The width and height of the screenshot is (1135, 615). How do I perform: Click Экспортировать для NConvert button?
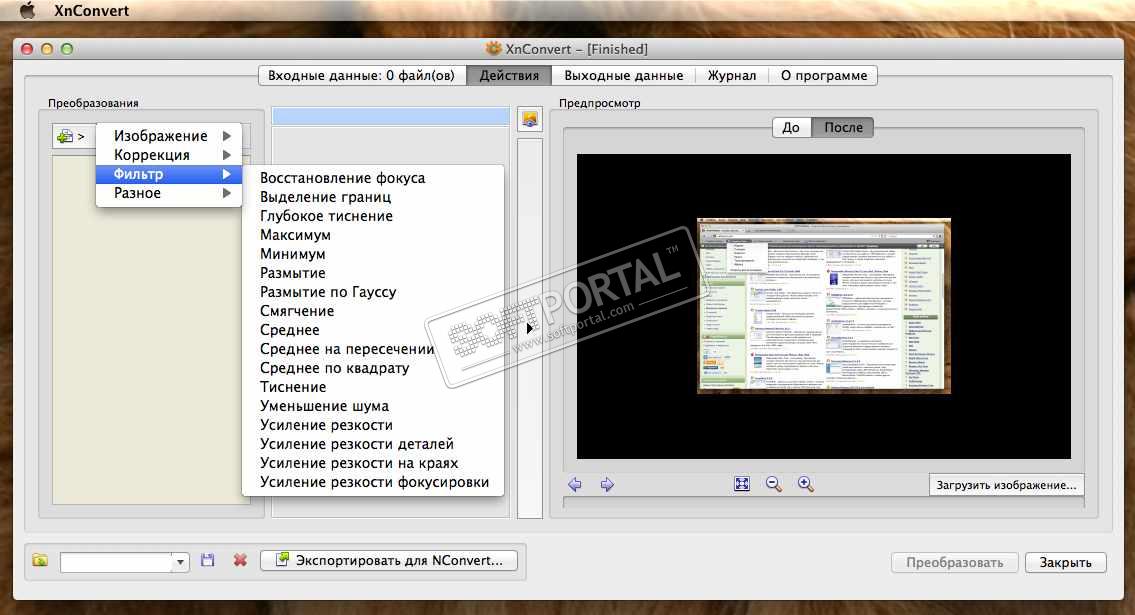[389, 561]
